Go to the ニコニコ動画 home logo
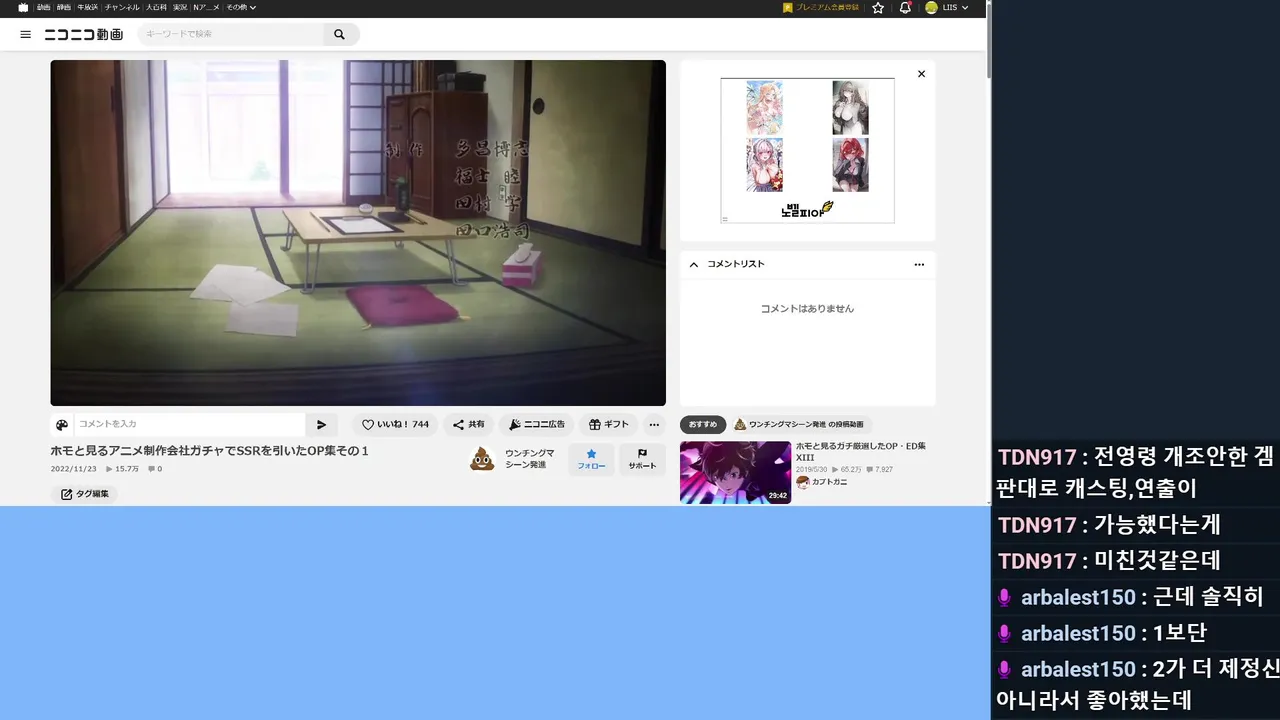Image resolution: width=1280 pixels, height=720 pixels. (x=84, y=34)
